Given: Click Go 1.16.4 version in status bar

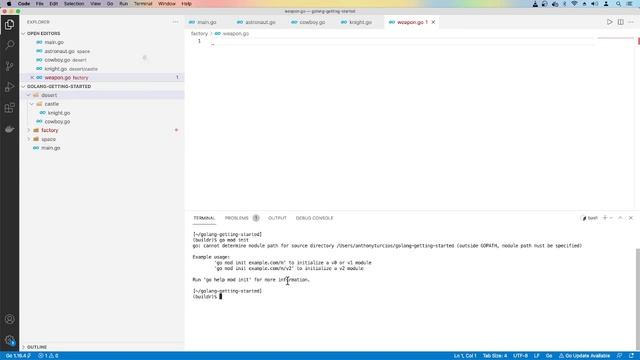Looking at the screenshot, I should 18,356.
